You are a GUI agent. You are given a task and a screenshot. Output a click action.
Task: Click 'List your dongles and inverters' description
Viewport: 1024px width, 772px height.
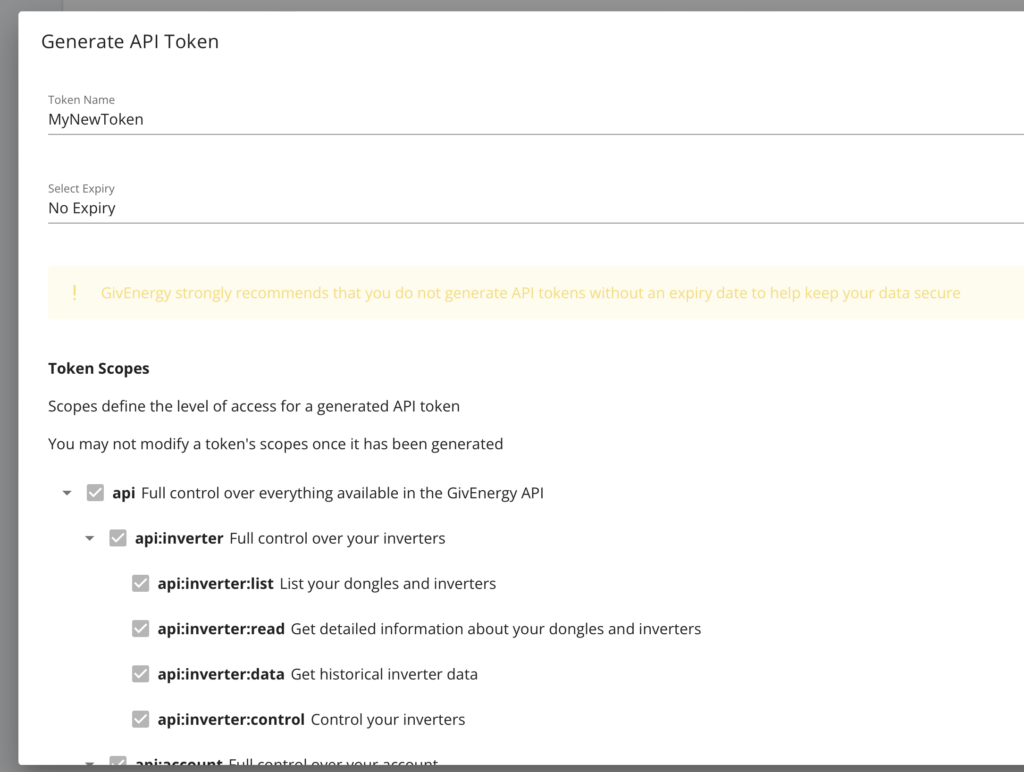pyautogui.click(x=388, y=583)
